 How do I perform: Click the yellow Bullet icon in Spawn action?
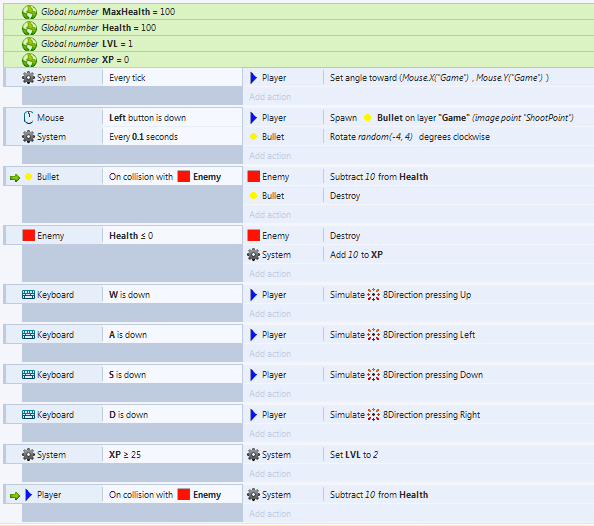367,118
